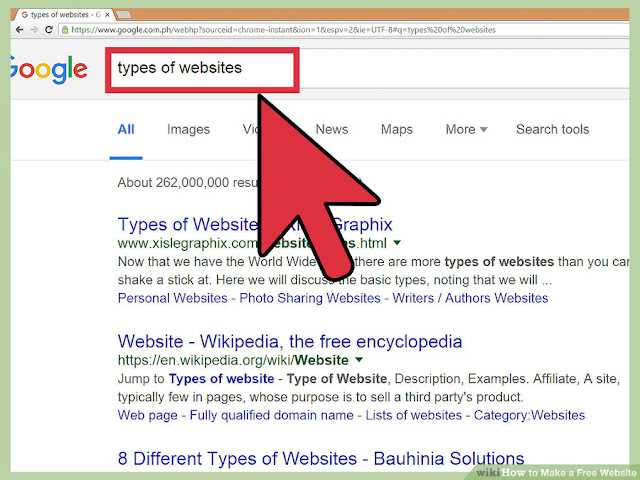Viewport: 640px width, 480px height.
Task: Click the Google logo
Action: [x=49, y=69]
